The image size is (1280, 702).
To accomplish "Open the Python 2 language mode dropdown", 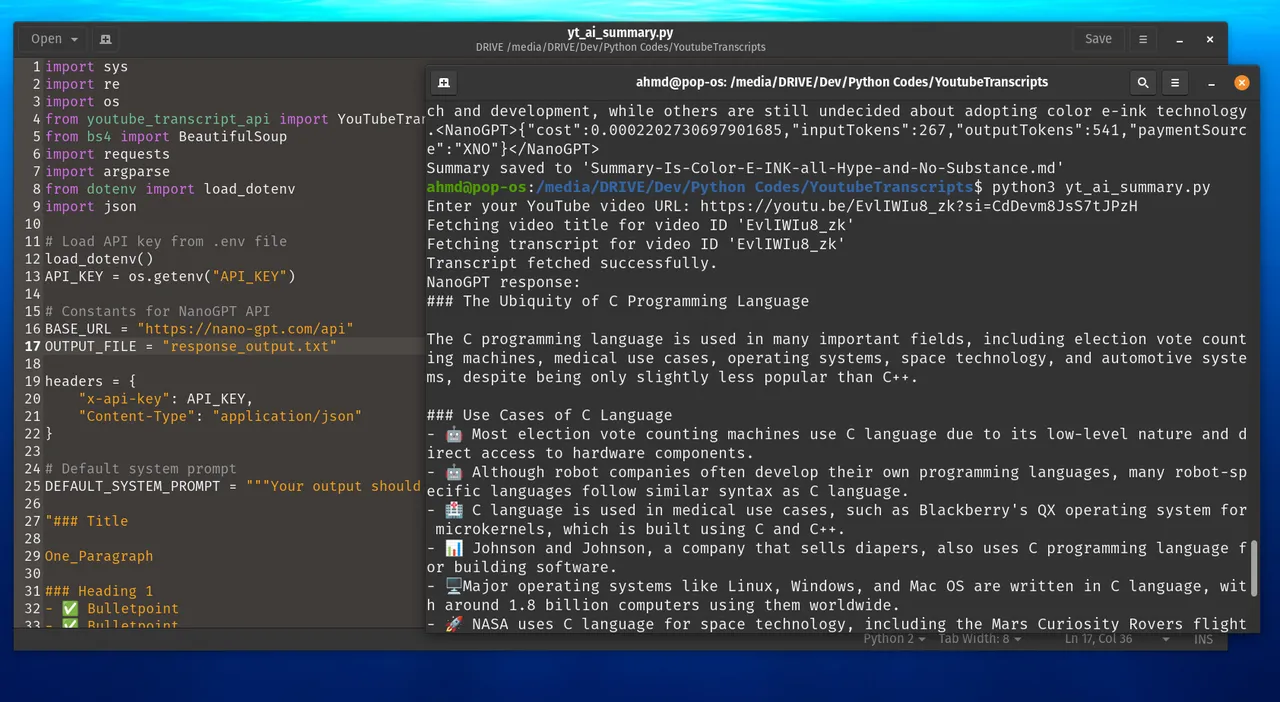I will tap(891, 638).
